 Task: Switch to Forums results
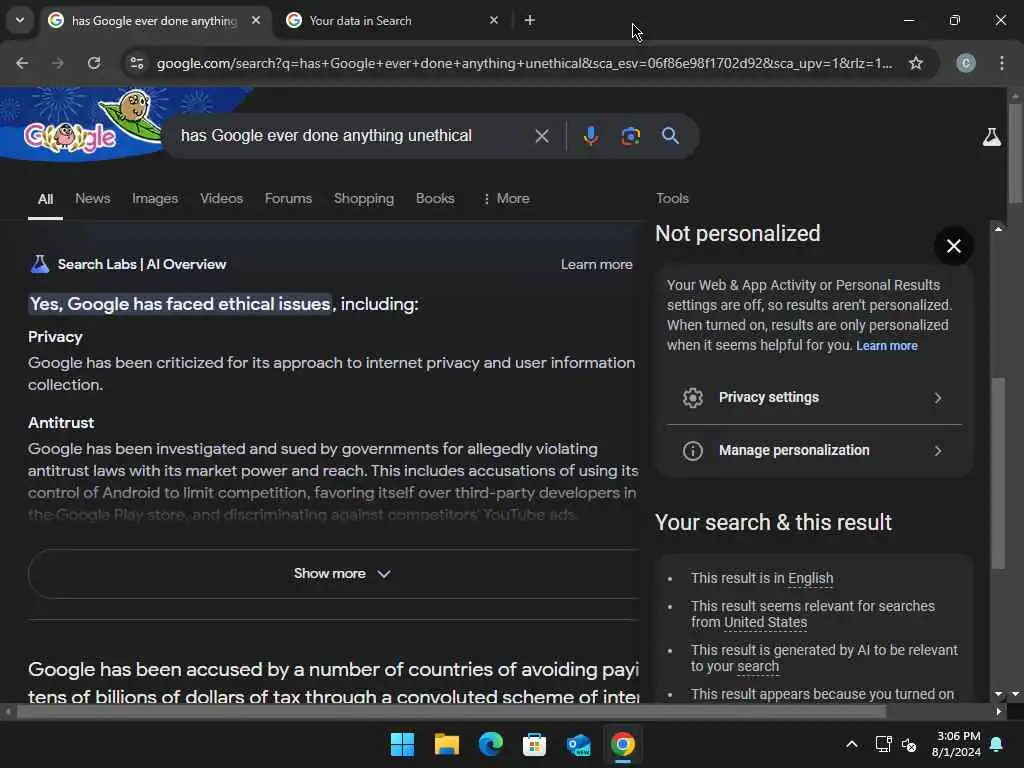pos(288,199)
